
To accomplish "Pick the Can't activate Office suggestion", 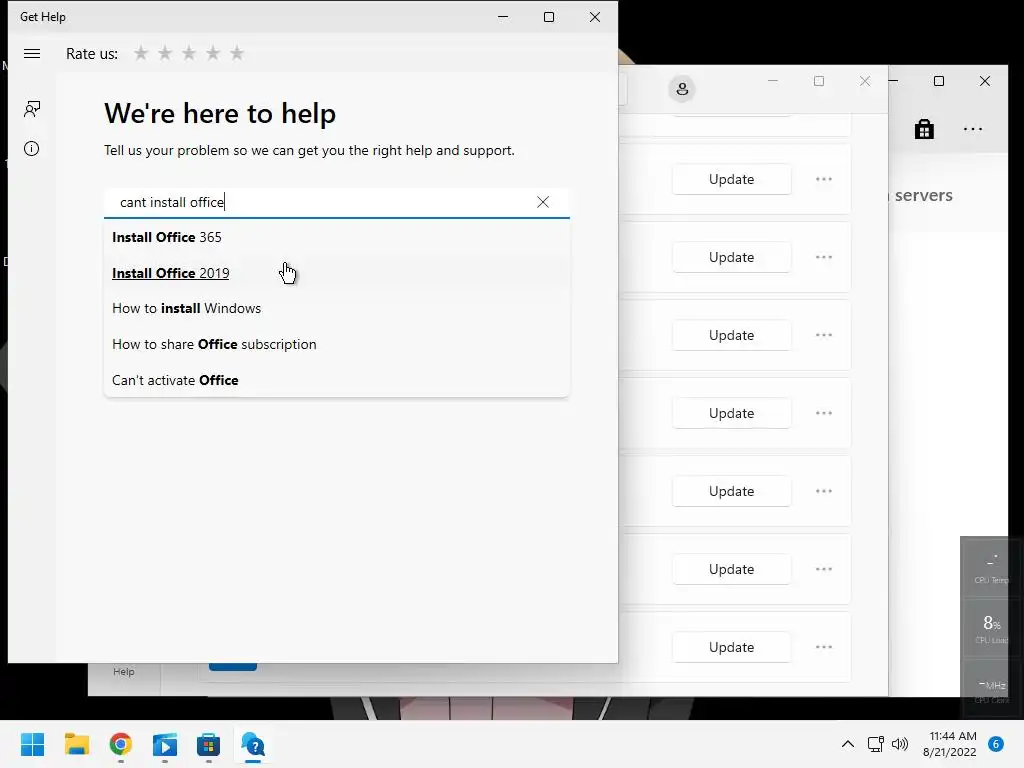I will point(336,380).
